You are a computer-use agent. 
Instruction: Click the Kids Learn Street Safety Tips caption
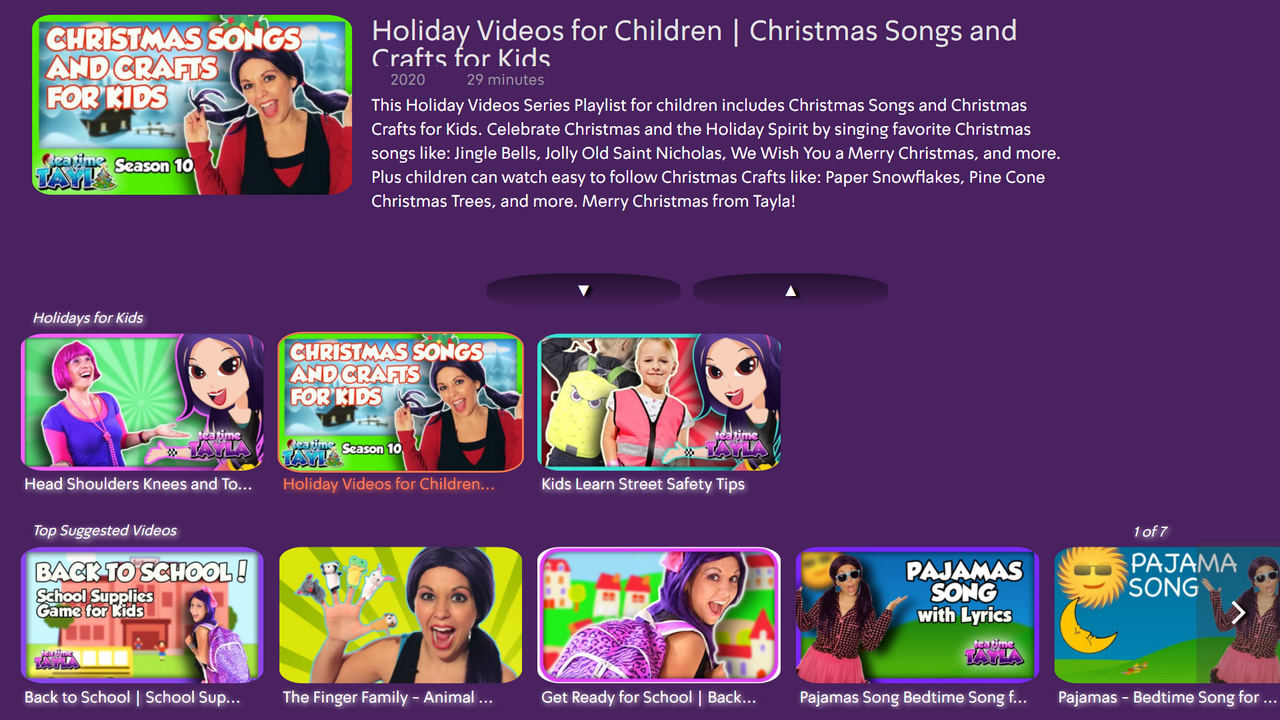coord(643,484)
